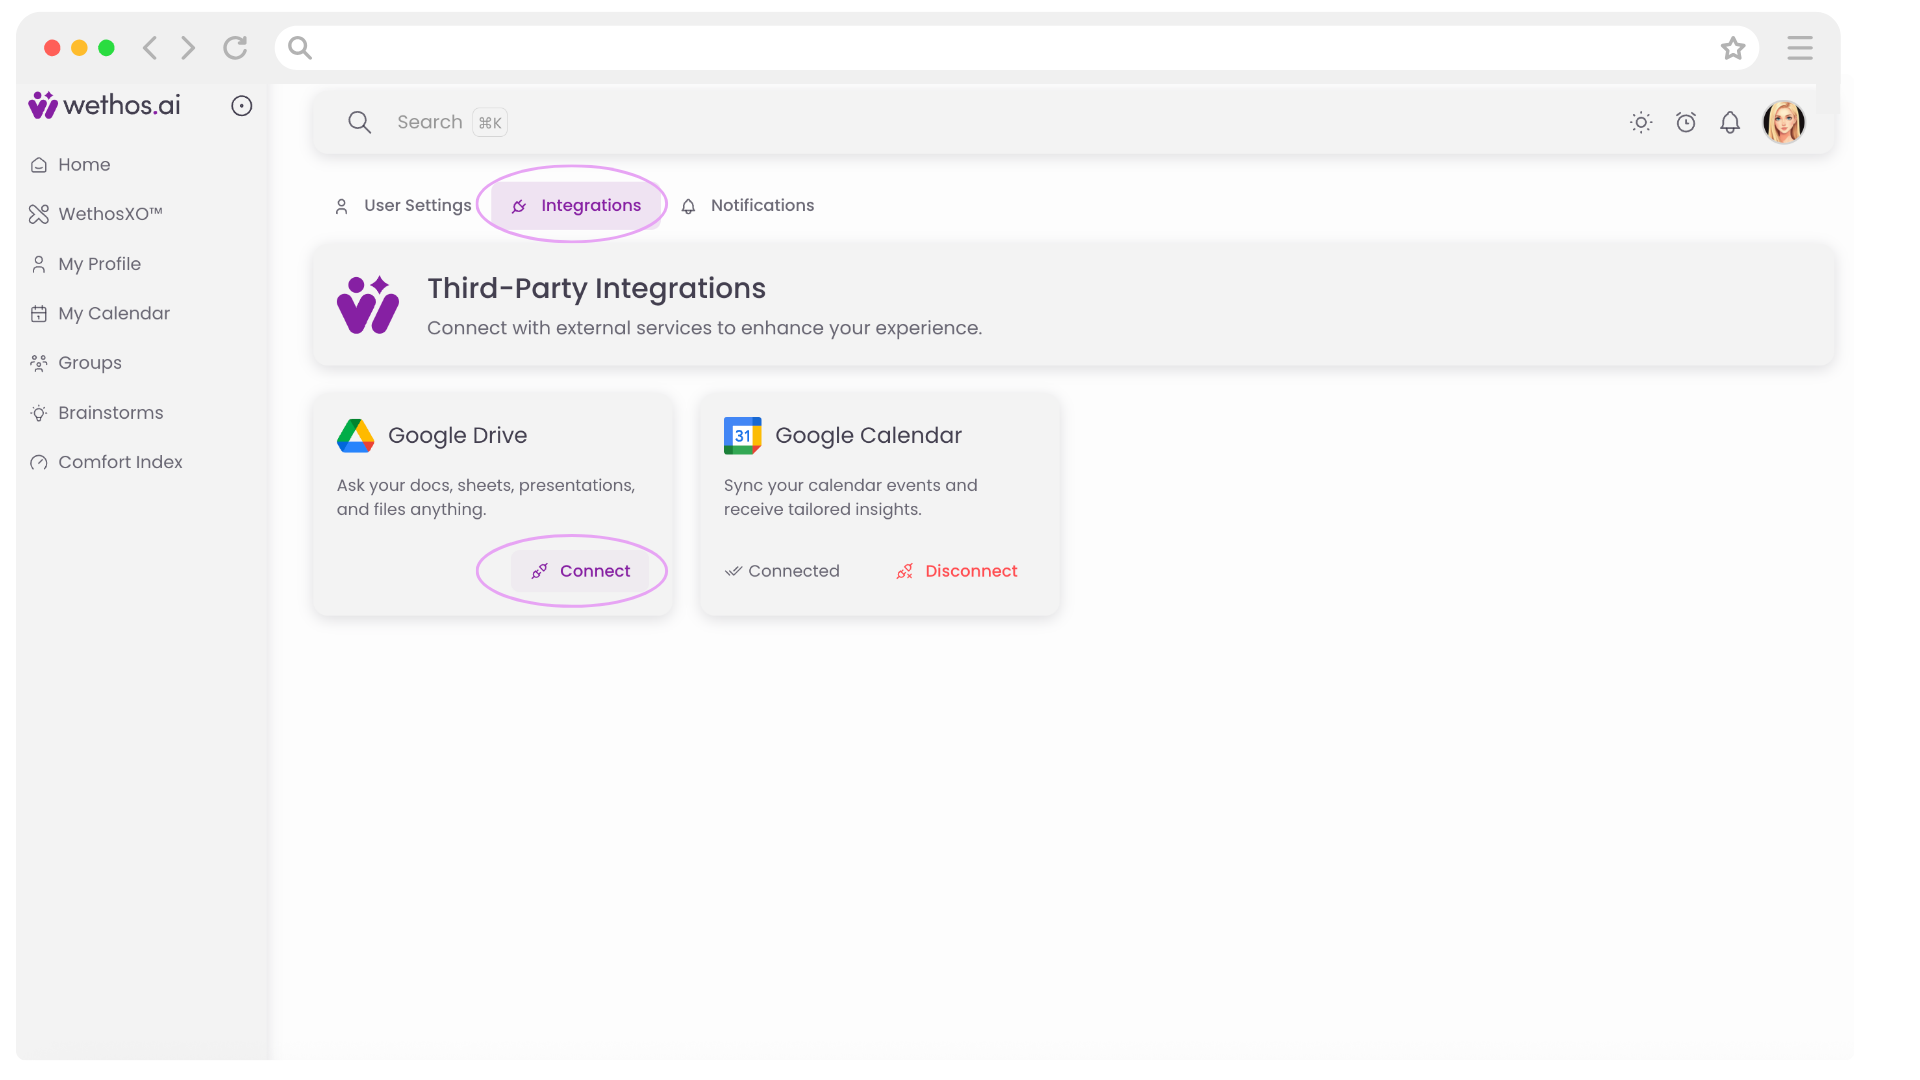Open the user profile avatar
The height and width of the screenshot is (1080, 1920).
1785,122
